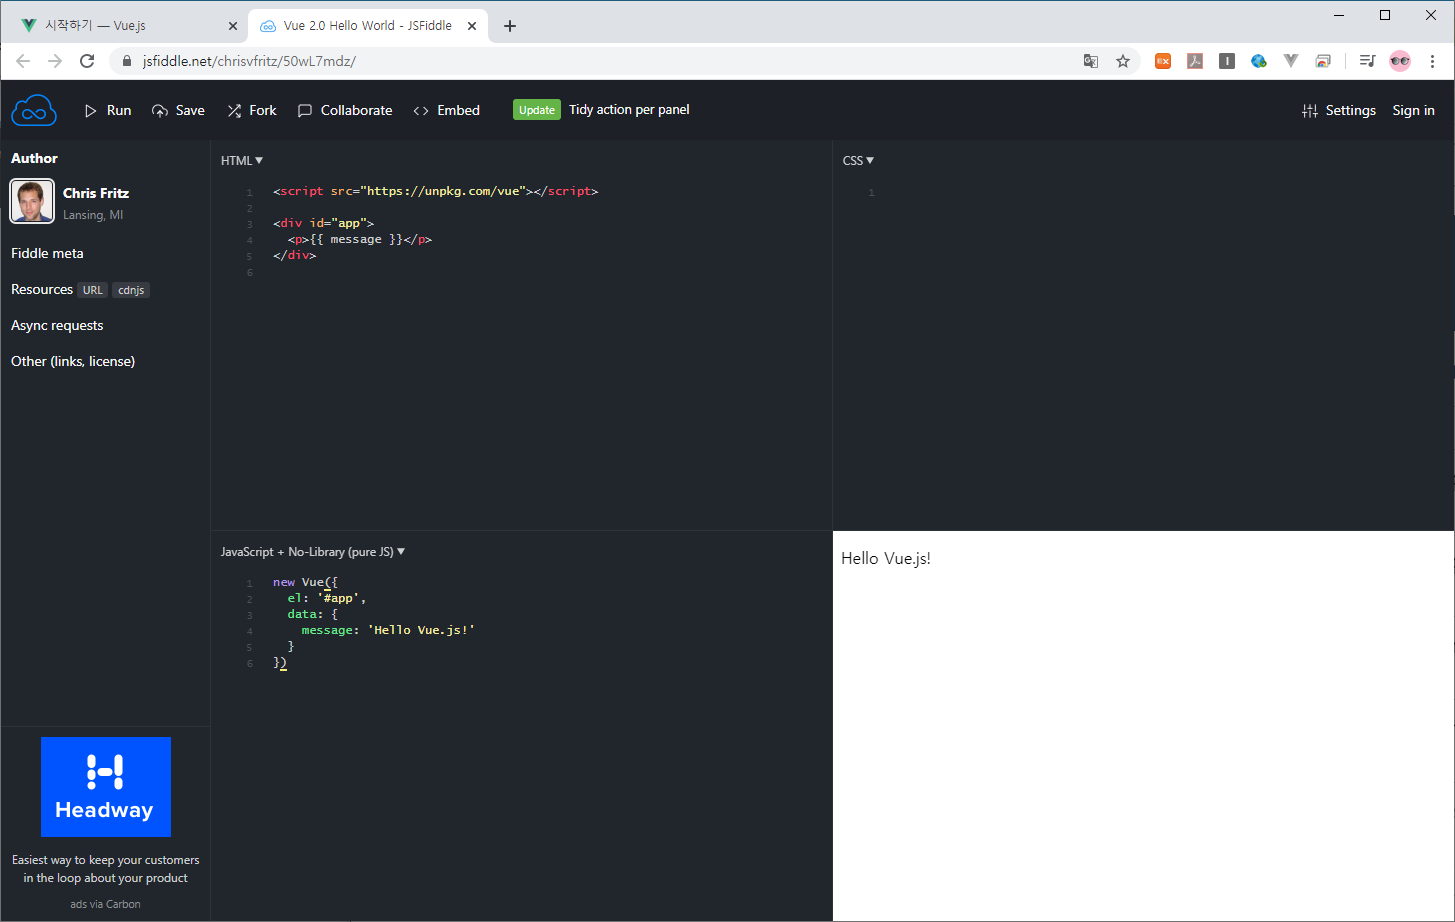1455x922 pixels.
Task: Open the Headway ad description text
Action: (106, 869)
